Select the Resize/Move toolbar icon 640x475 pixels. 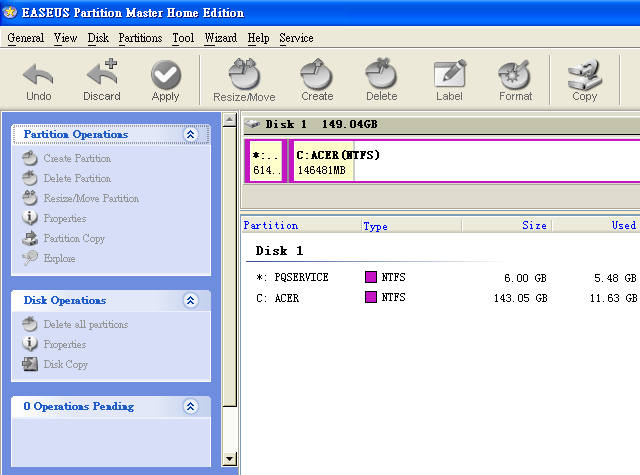pyautogui.click(x=244, y=73)
